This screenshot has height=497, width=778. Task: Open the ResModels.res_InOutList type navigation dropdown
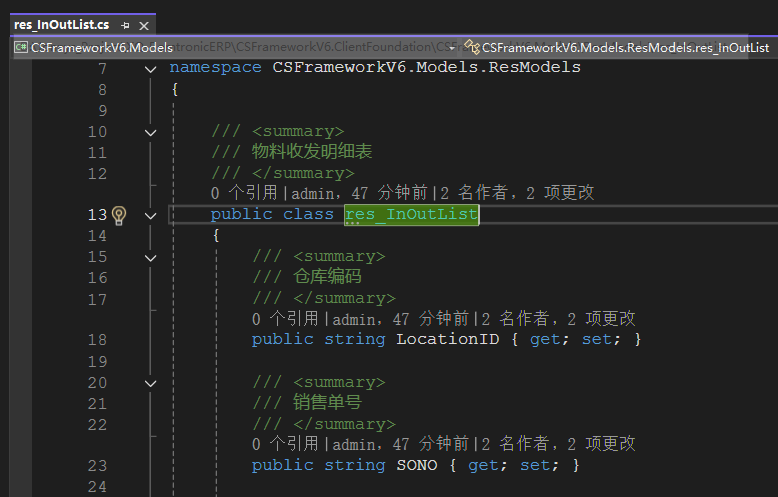click(x=620, y=47)
